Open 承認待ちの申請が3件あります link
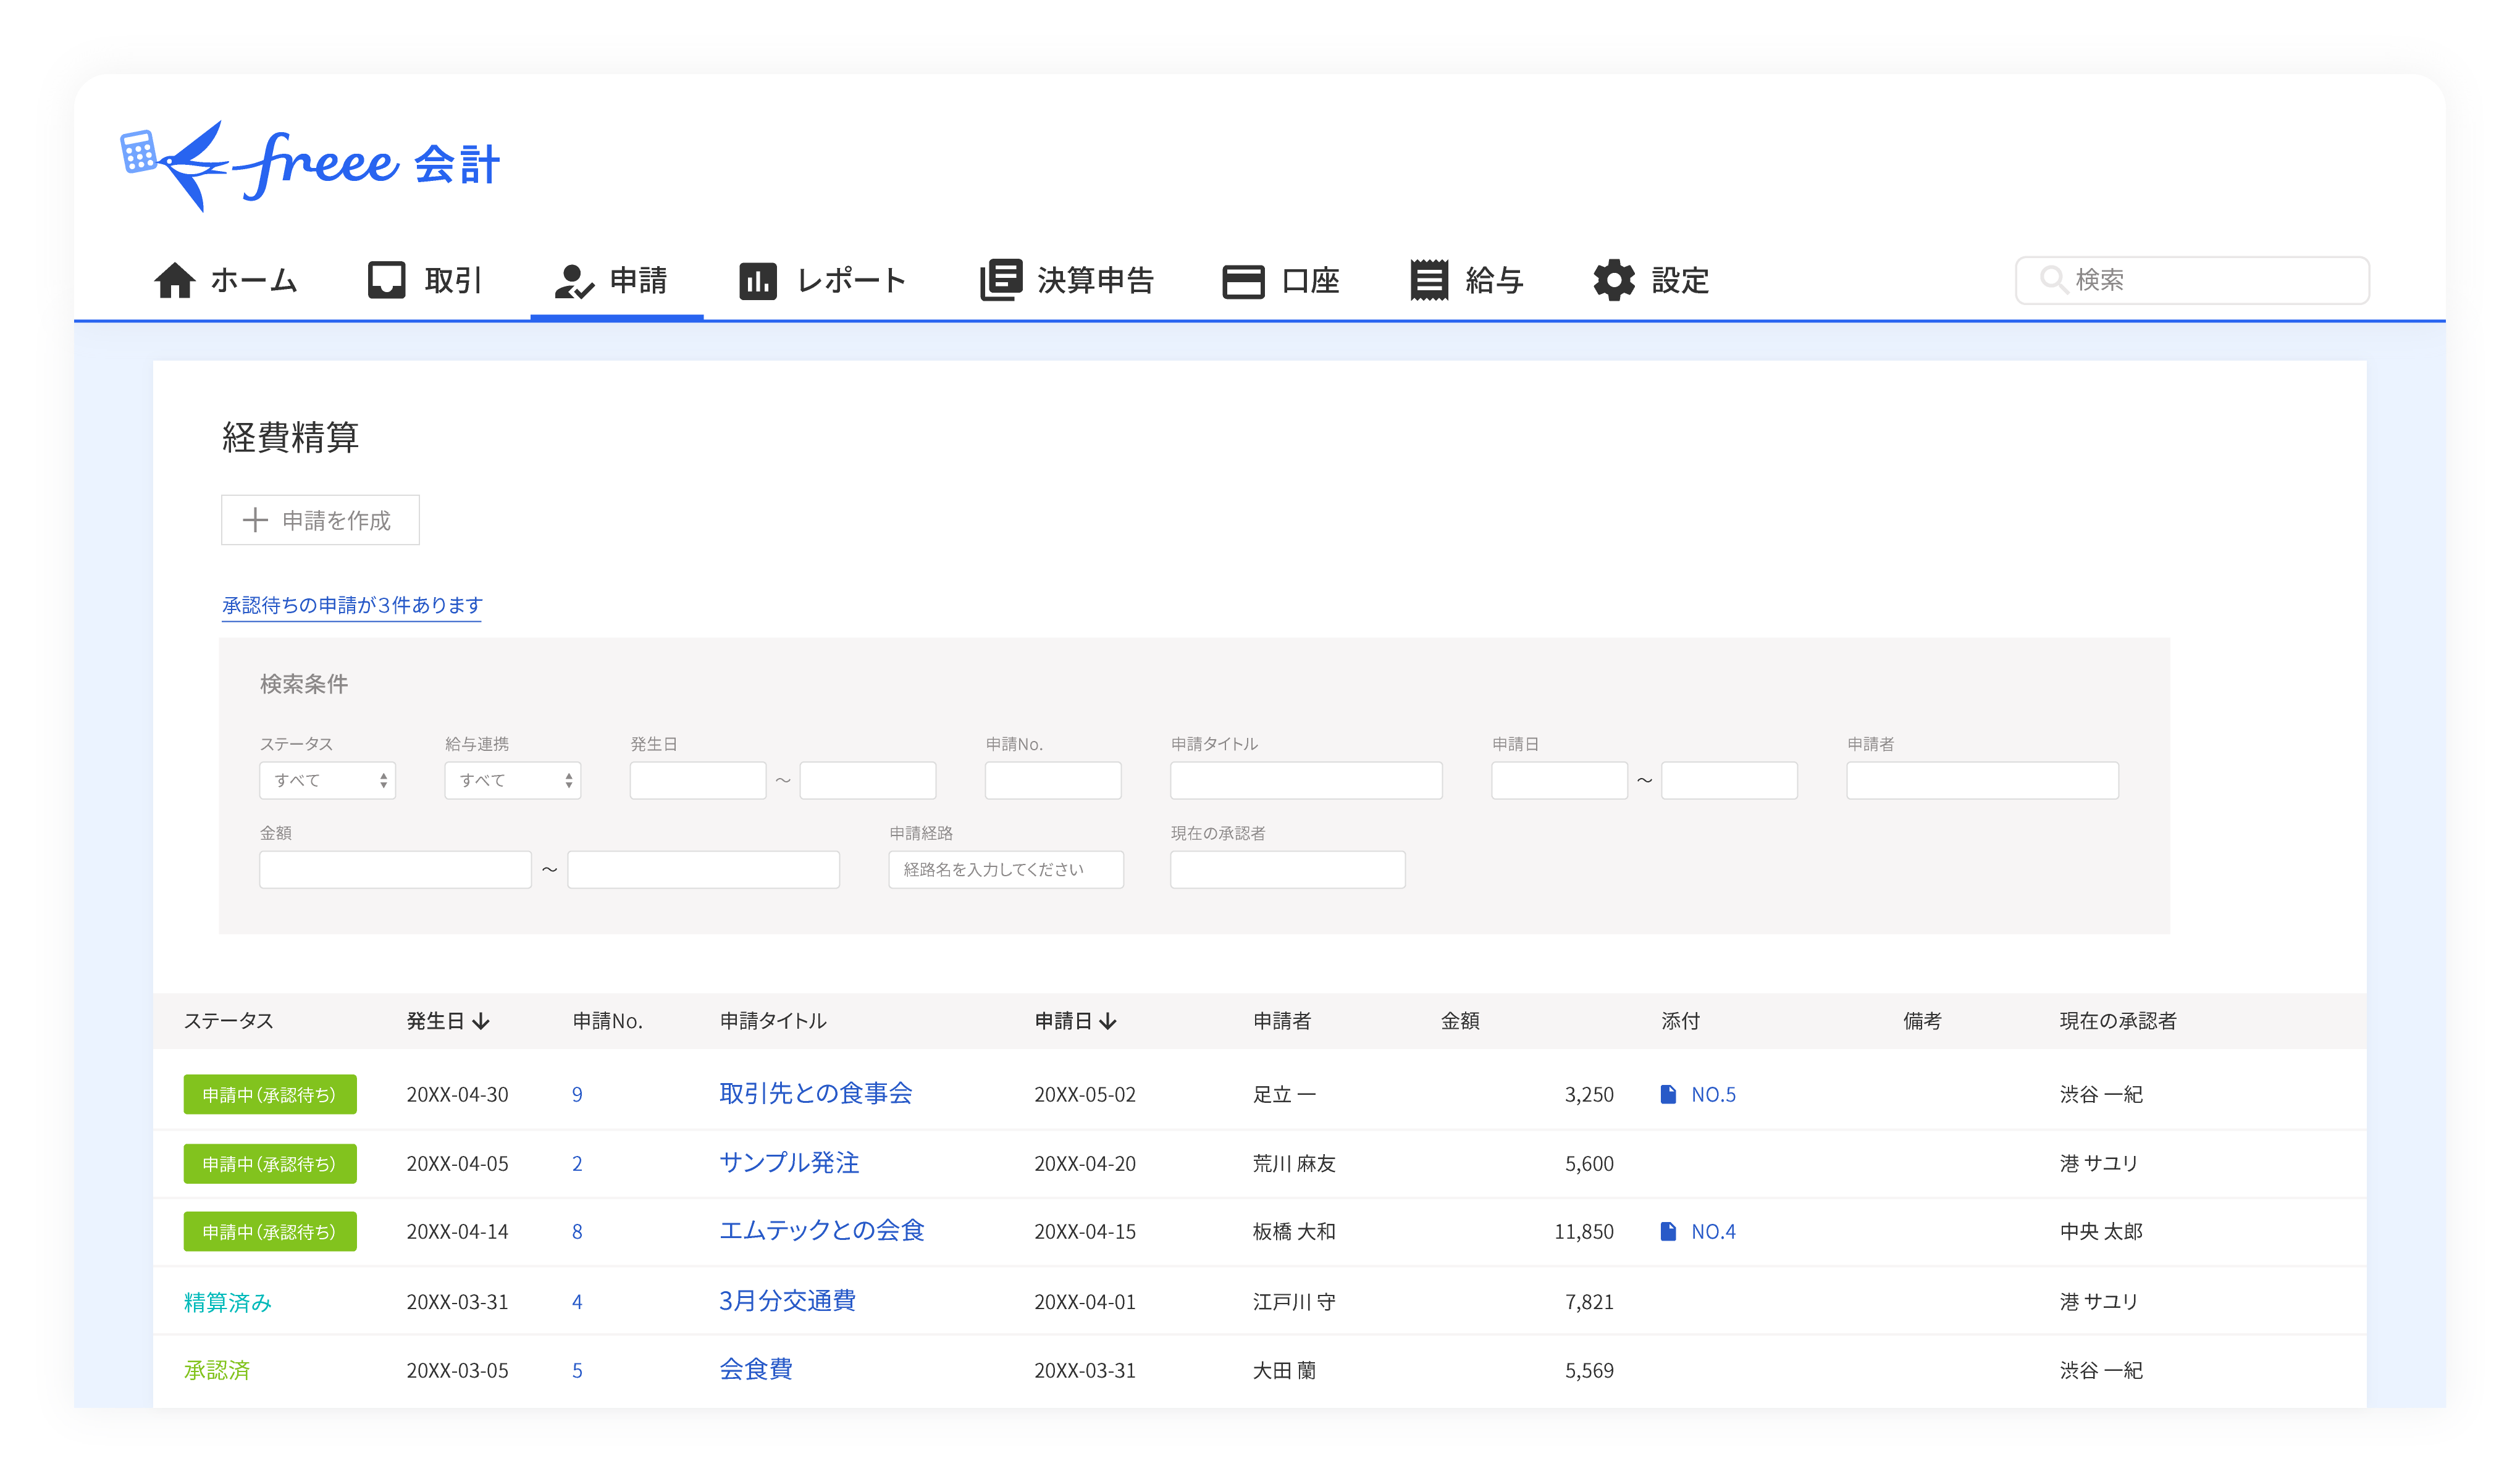 [x=352, y=605]
